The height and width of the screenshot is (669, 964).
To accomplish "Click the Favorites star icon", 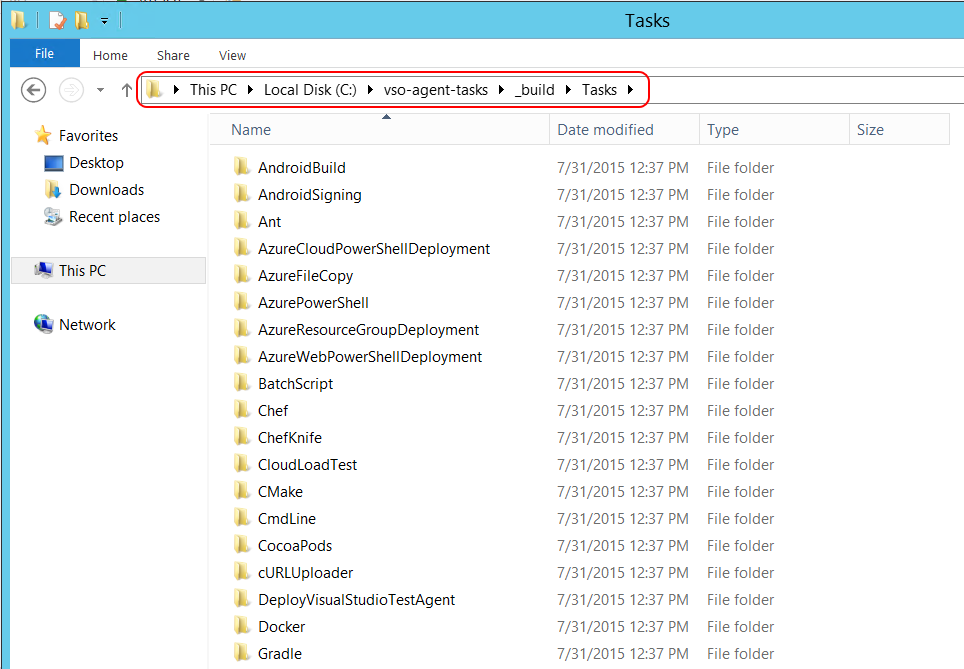I will coord(43,135).
